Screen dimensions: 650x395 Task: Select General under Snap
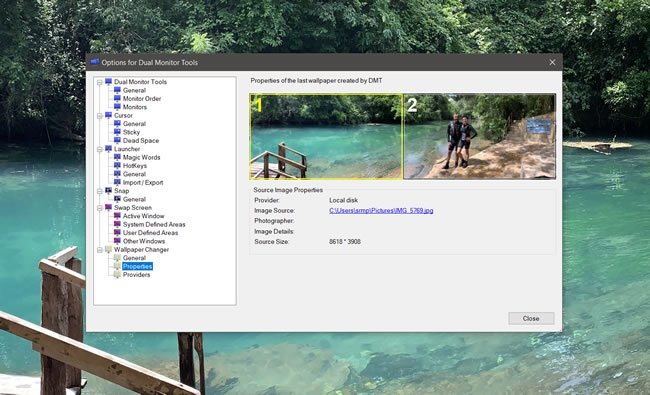[134, 199]
